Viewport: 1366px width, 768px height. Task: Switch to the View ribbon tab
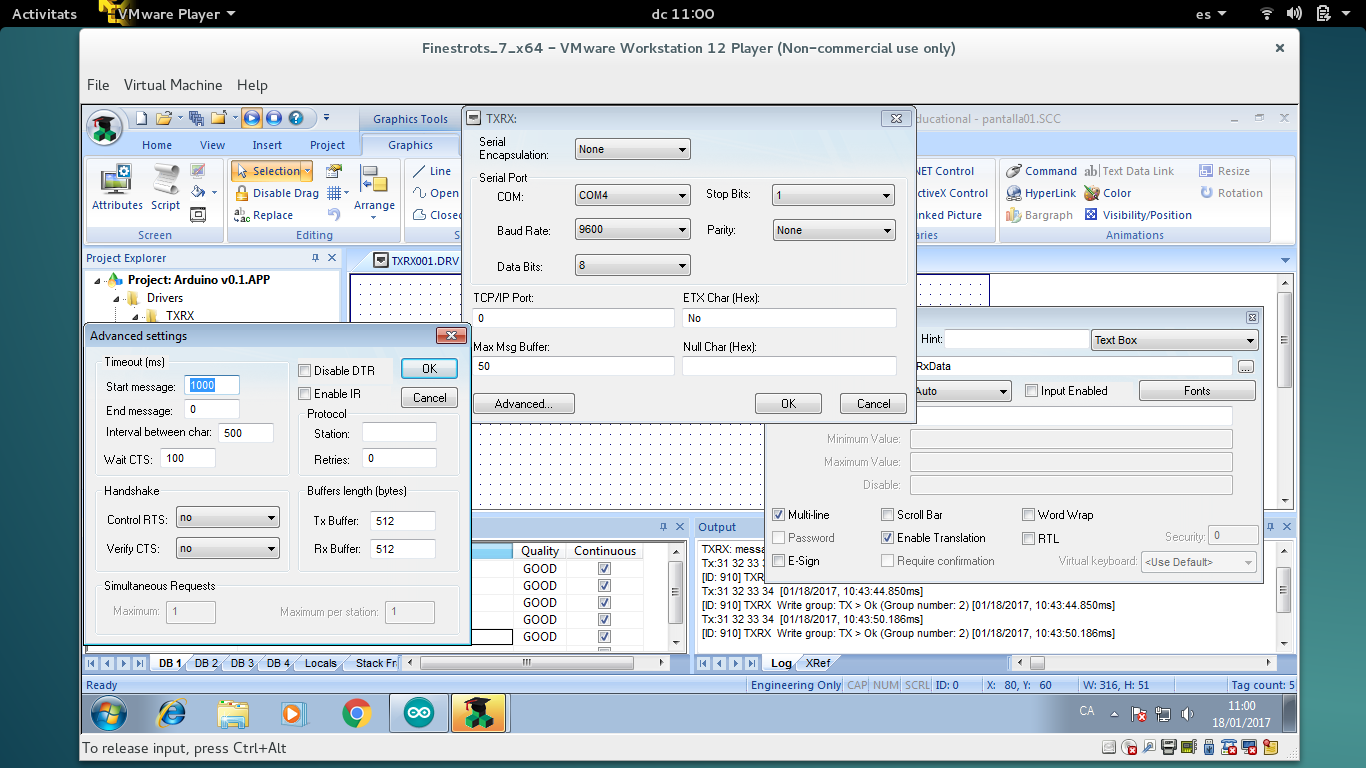(x=213, y=145)
